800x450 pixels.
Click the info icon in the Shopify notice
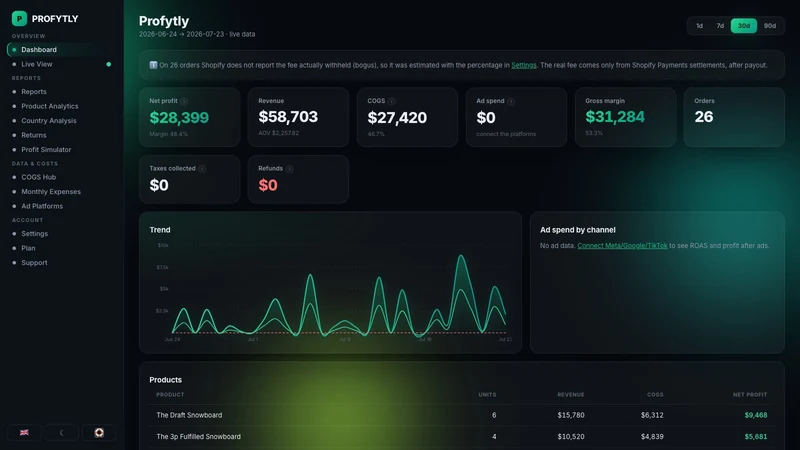pyautogui.click(x=153, y=65)
